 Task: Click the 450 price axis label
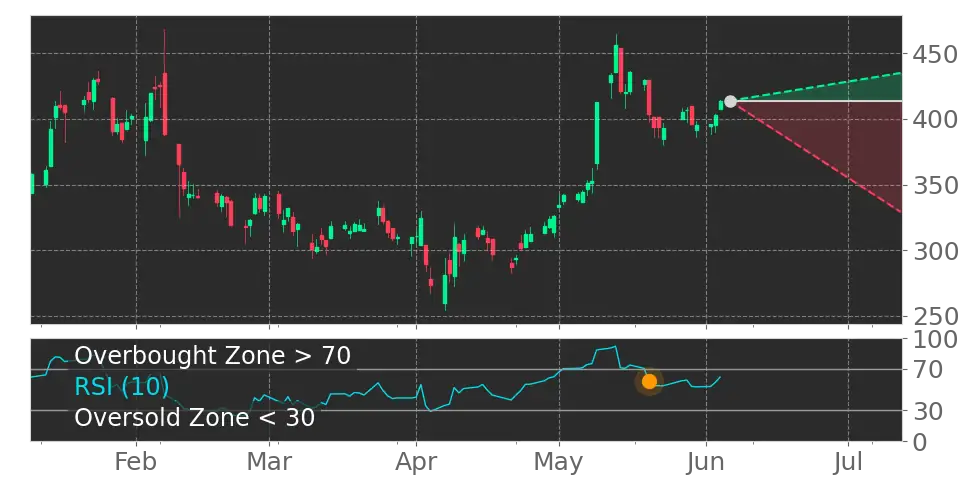tap(935, 54)
